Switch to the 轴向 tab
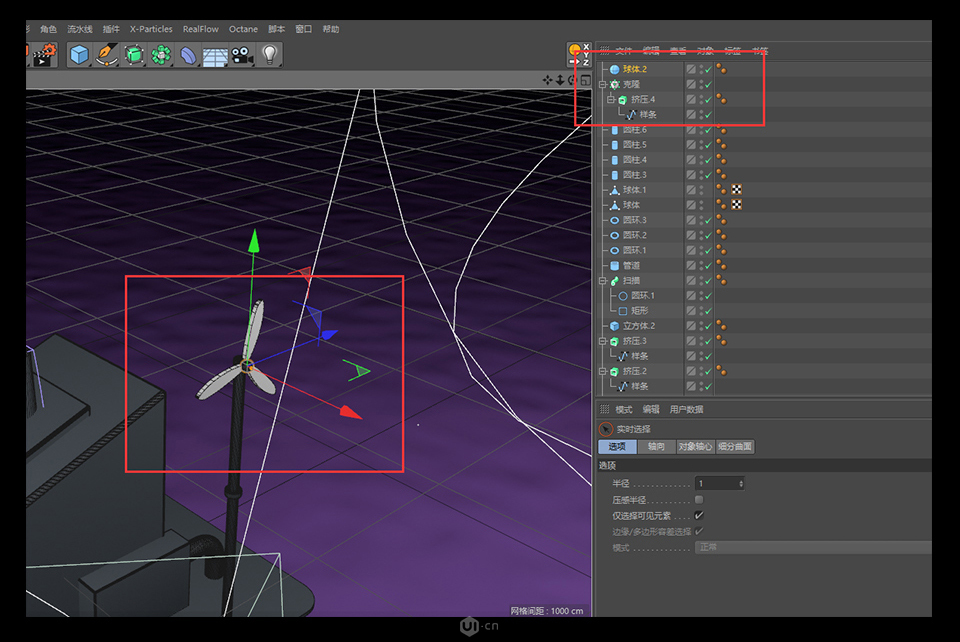This screenshot has width=960, height=642. (x=659, y=447)
